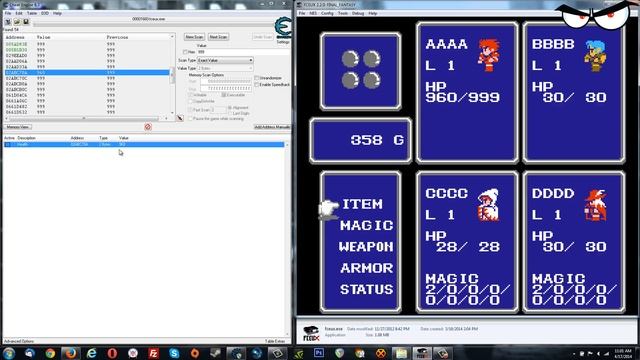Screen dimensions: 640x360
Task: Open Skype from the taskbar
Action: [174, 353]
